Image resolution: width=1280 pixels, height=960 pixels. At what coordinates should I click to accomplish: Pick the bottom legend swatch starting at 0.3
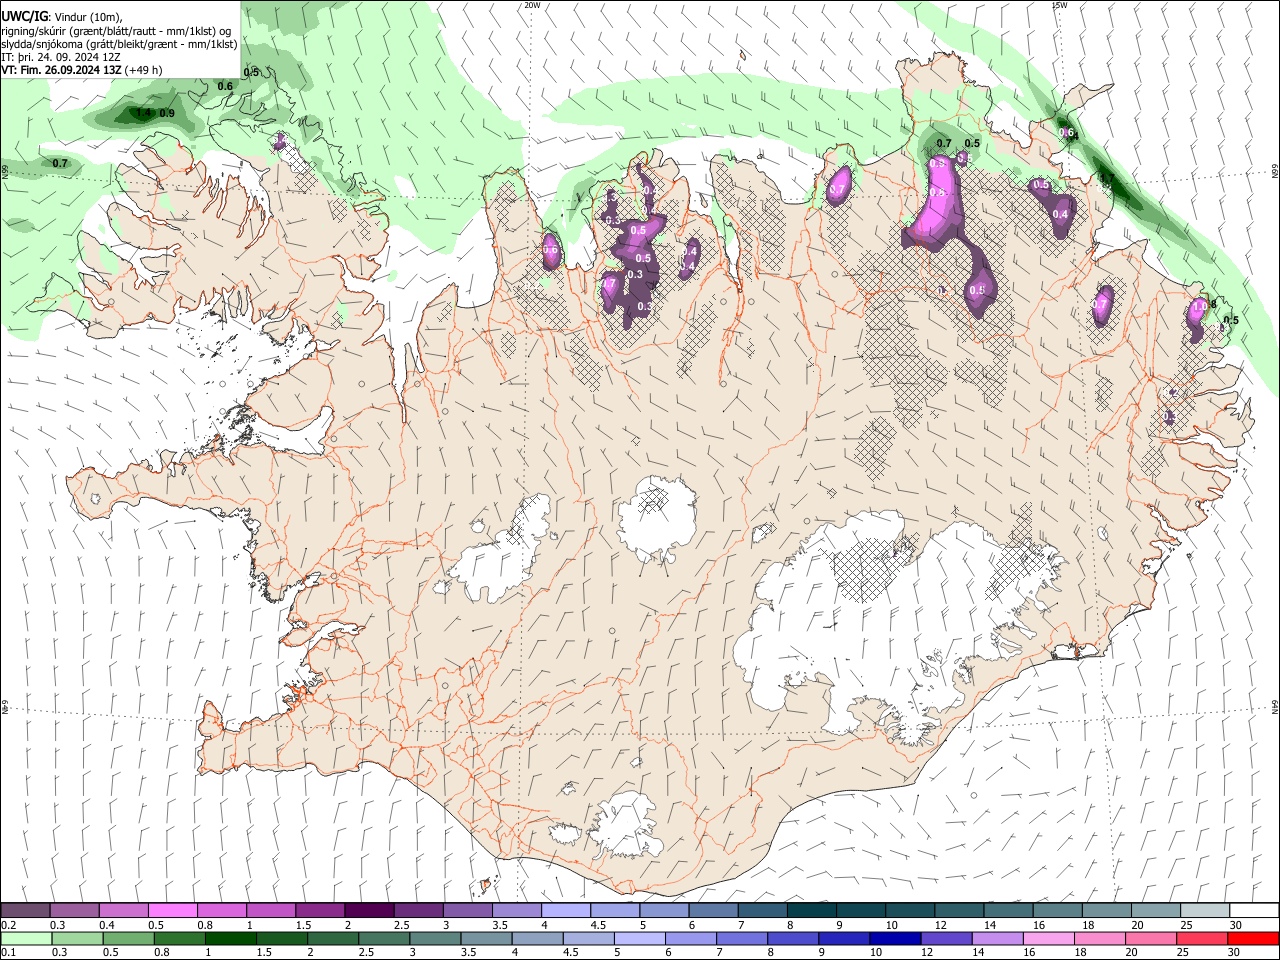(77, 938)
